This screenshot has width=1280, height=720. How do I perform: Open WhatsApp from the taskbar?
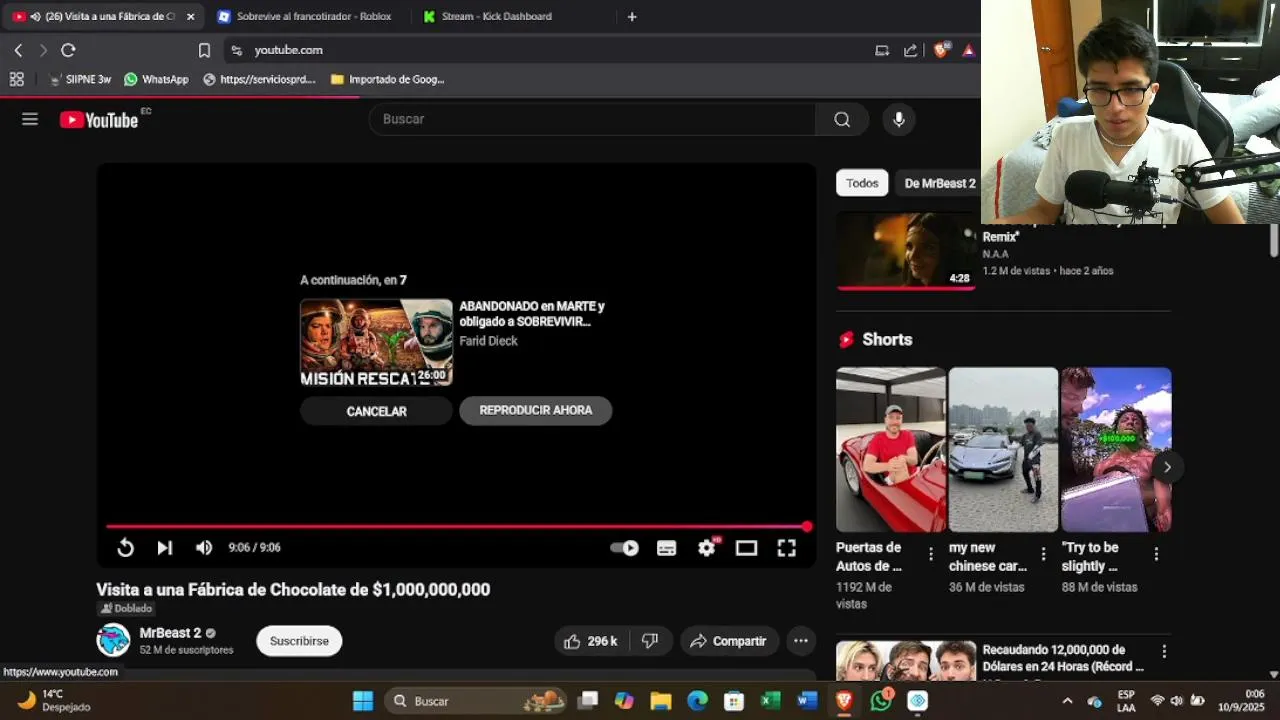(x=880, y=701)
